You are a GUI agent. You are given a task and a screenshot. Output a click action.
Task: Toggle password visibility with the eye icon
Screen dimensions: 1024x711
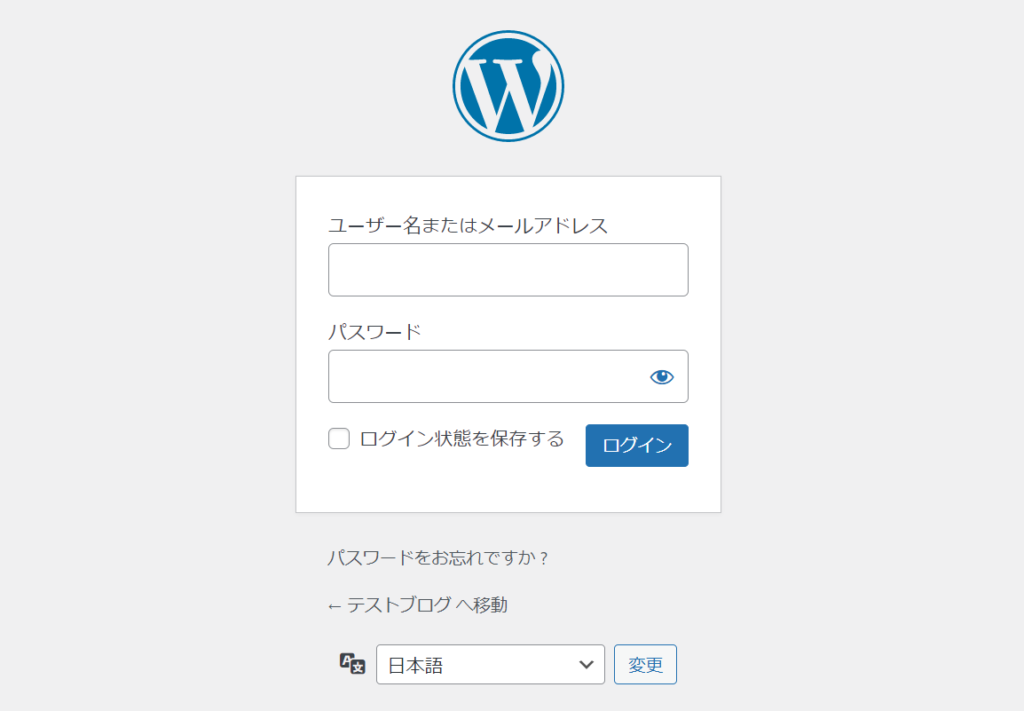pyautogui.click(x=662, y=376)
